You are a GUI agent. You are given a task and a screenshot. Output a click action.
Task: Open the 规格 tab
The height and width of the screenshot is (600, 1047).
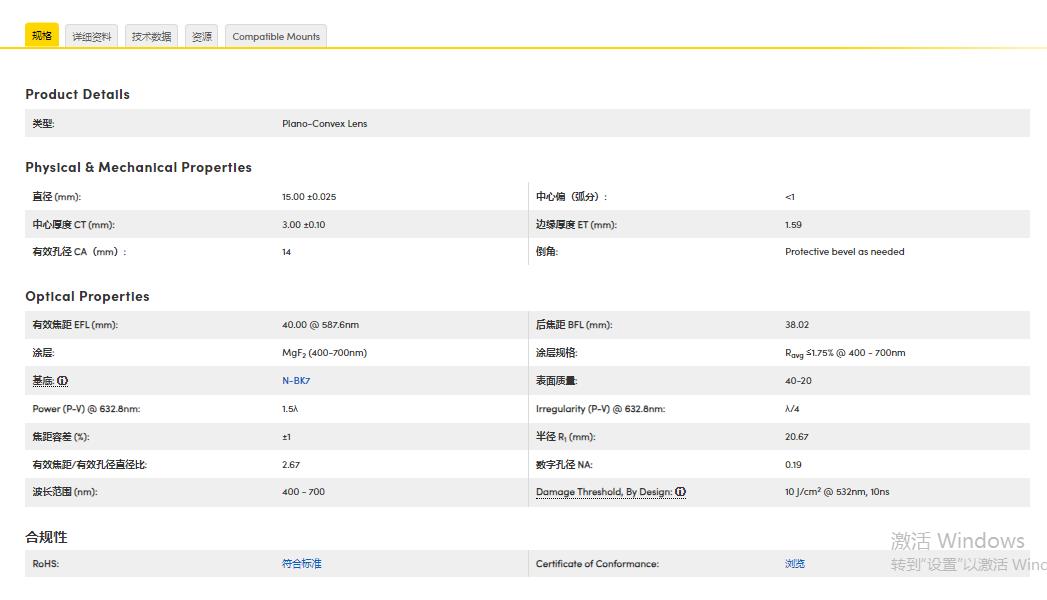tap(42, 36)
